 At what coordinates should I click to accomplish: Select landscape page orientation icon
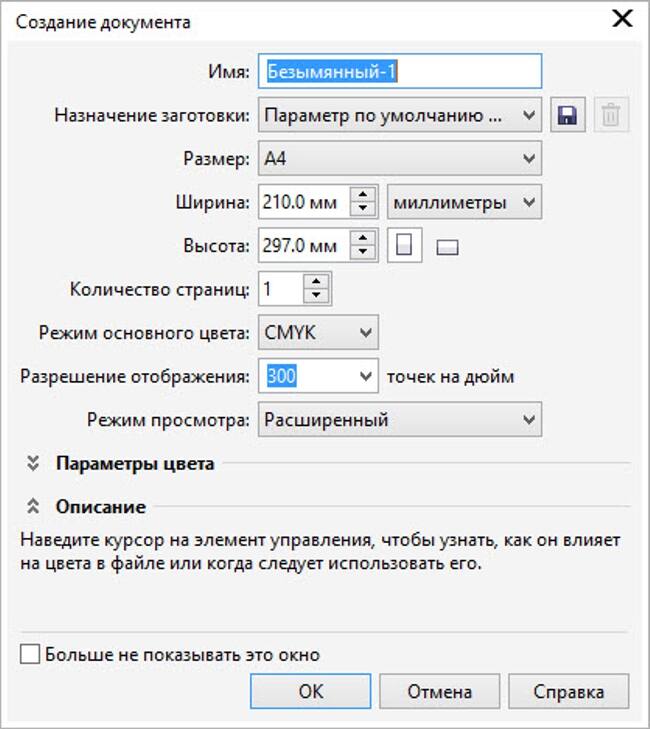pyautogui.click(x=448, y=247)
